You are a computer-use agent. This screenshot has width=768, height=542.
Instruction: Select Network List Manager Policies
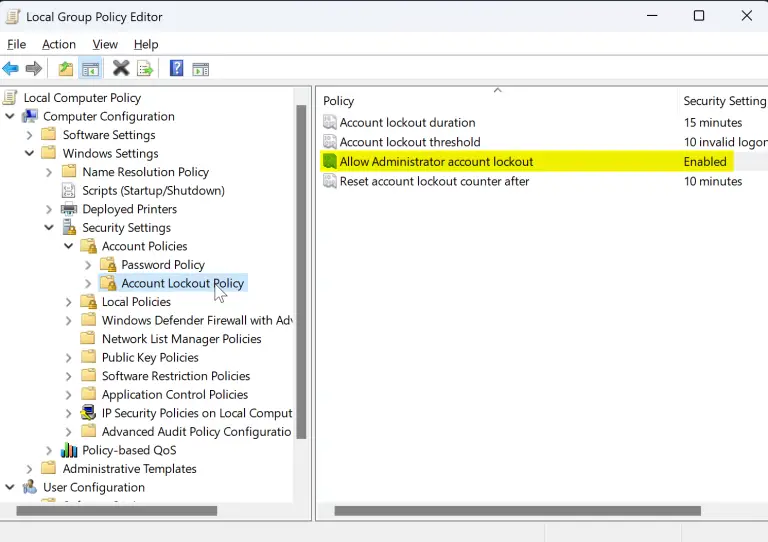pos(181,339)
